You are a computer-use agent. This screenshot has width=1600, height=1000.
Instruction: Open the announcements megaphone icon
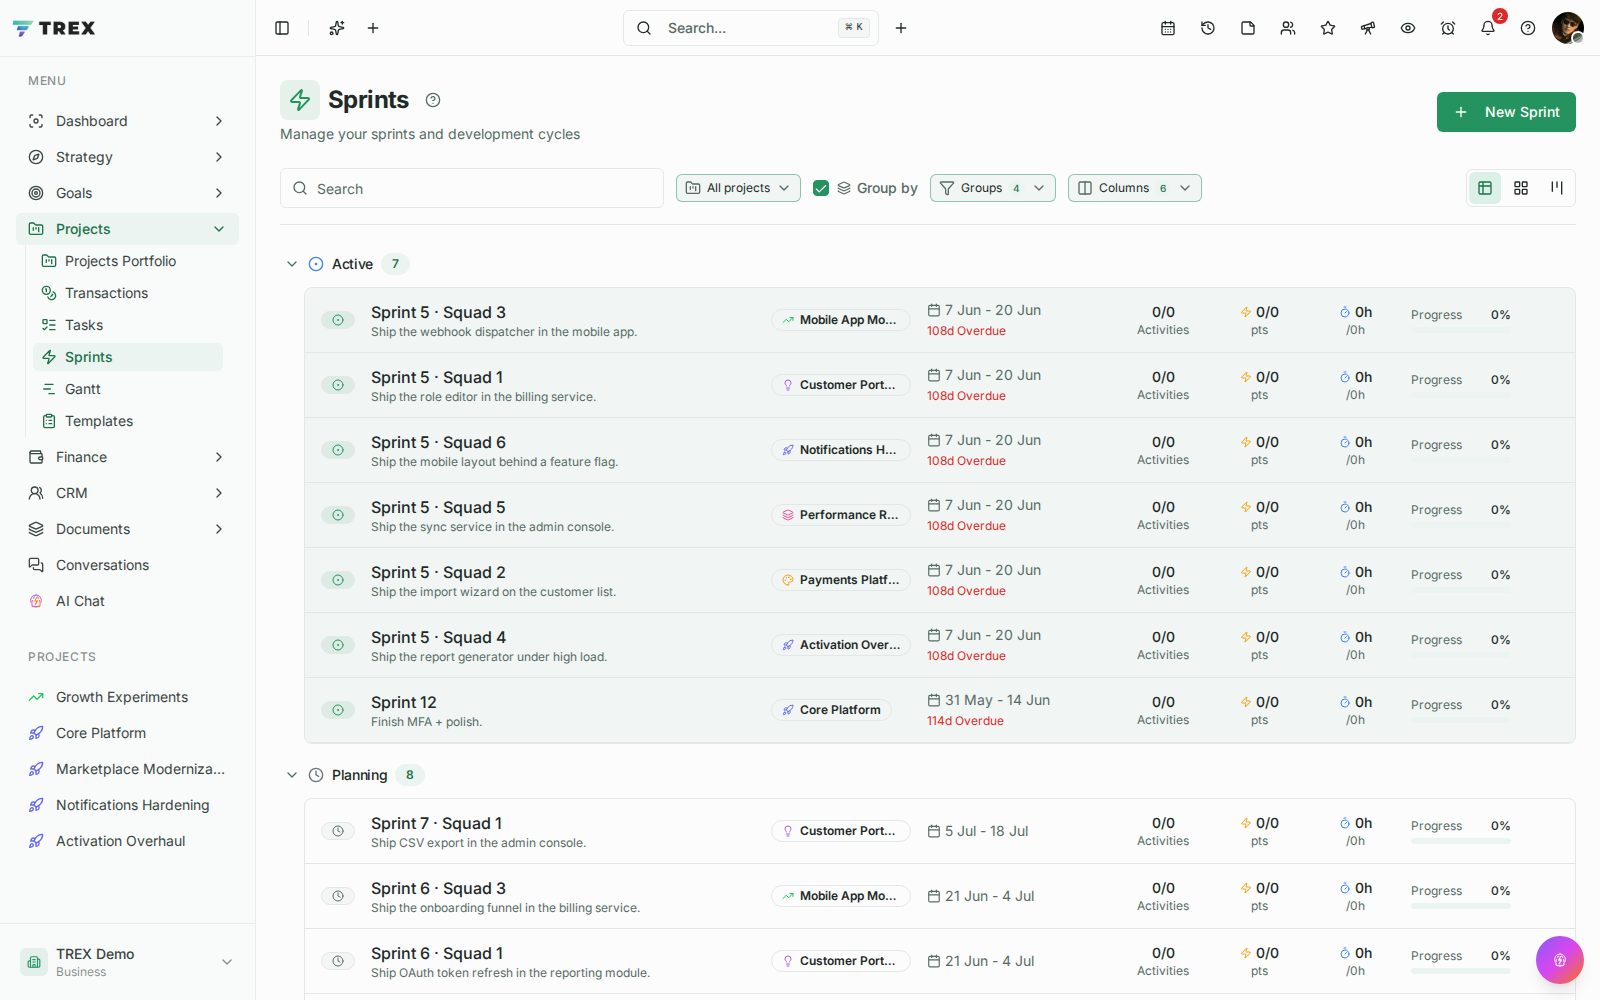1368,28
